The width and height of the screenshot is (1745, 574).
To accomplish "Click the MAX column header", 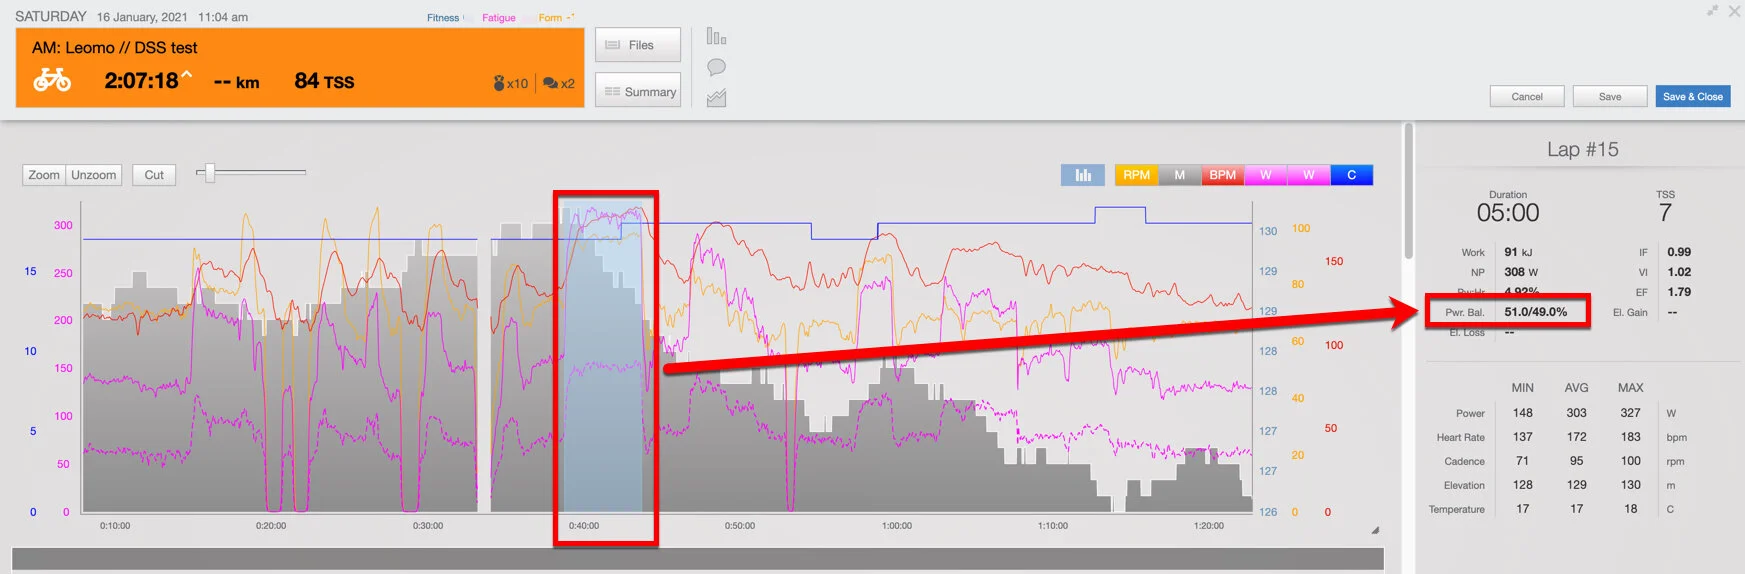I will coord(1630,388).
